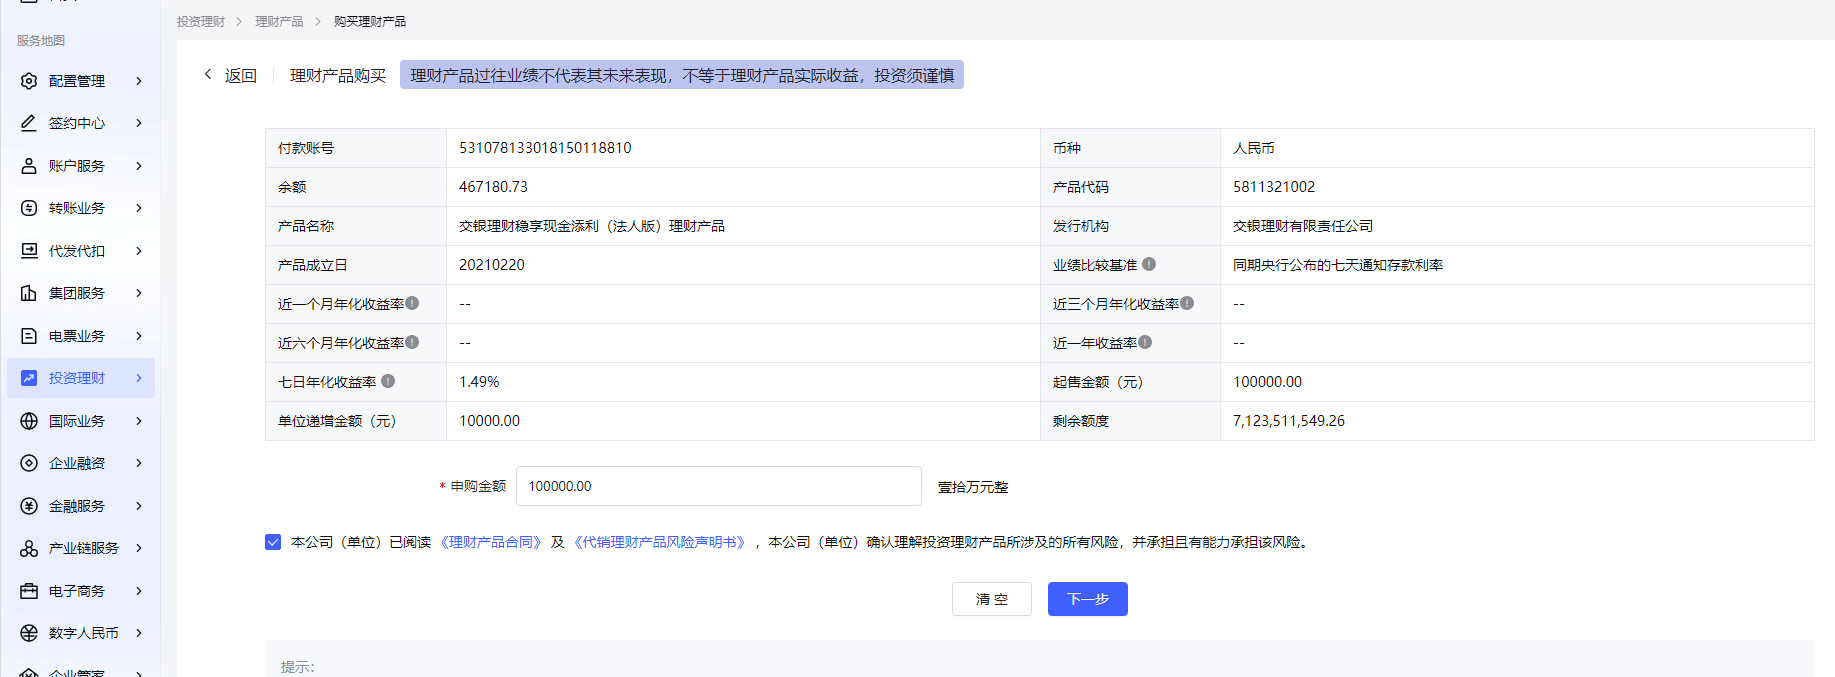Click the 配置管理 gear icon in sidebar

[29, 81]
